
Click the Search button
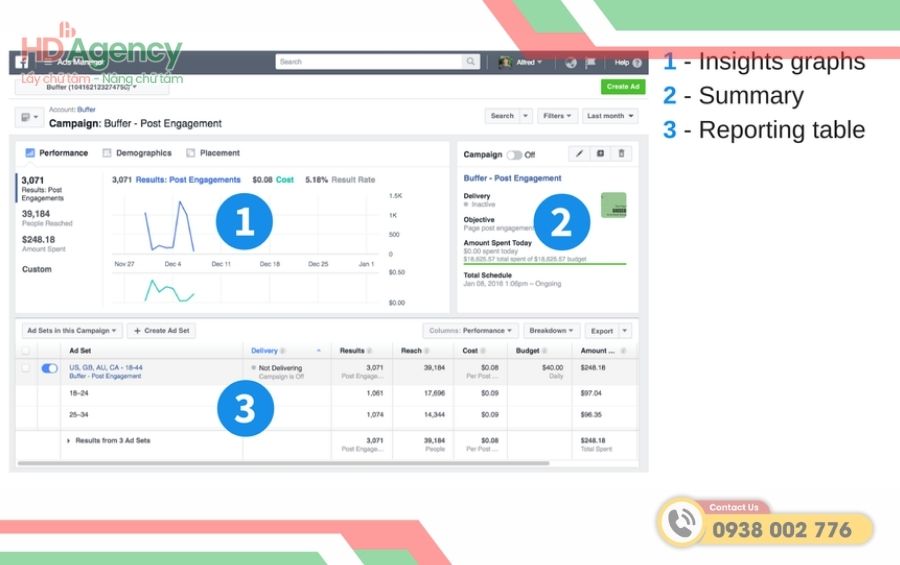502,116
